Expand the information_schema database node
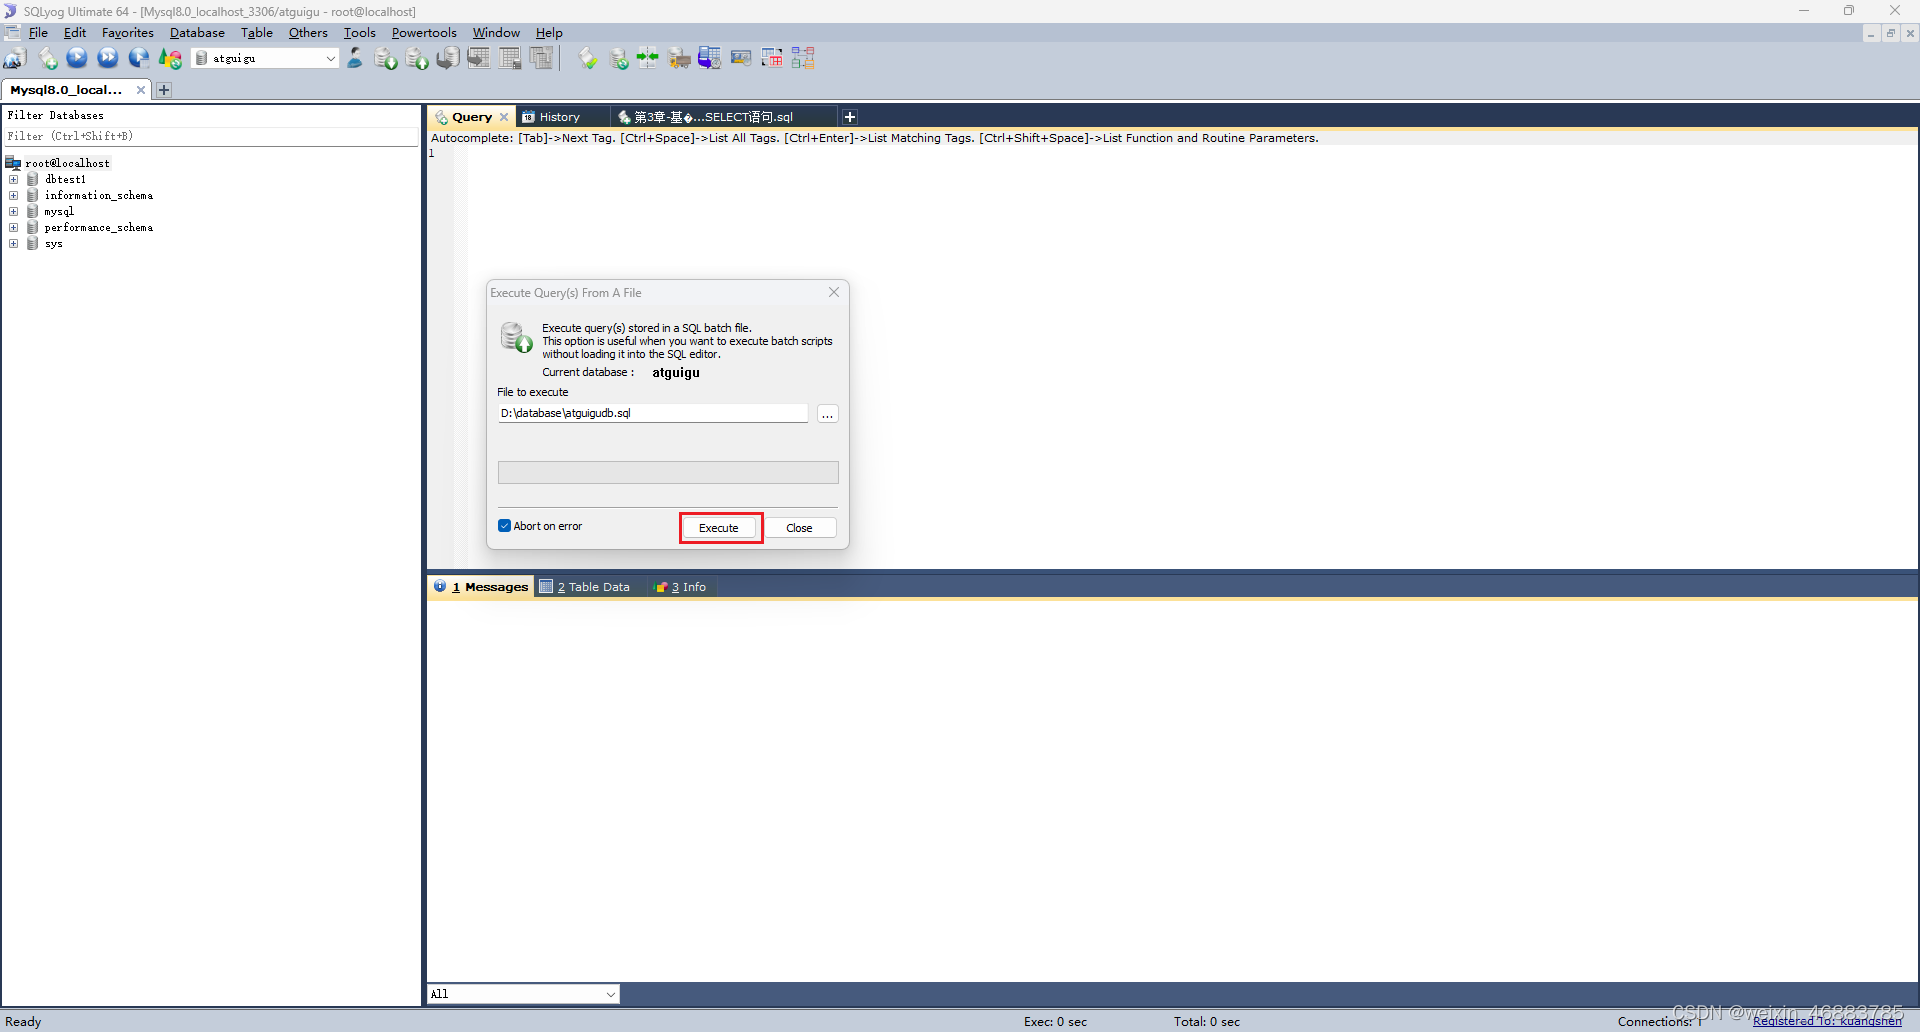 14,196
